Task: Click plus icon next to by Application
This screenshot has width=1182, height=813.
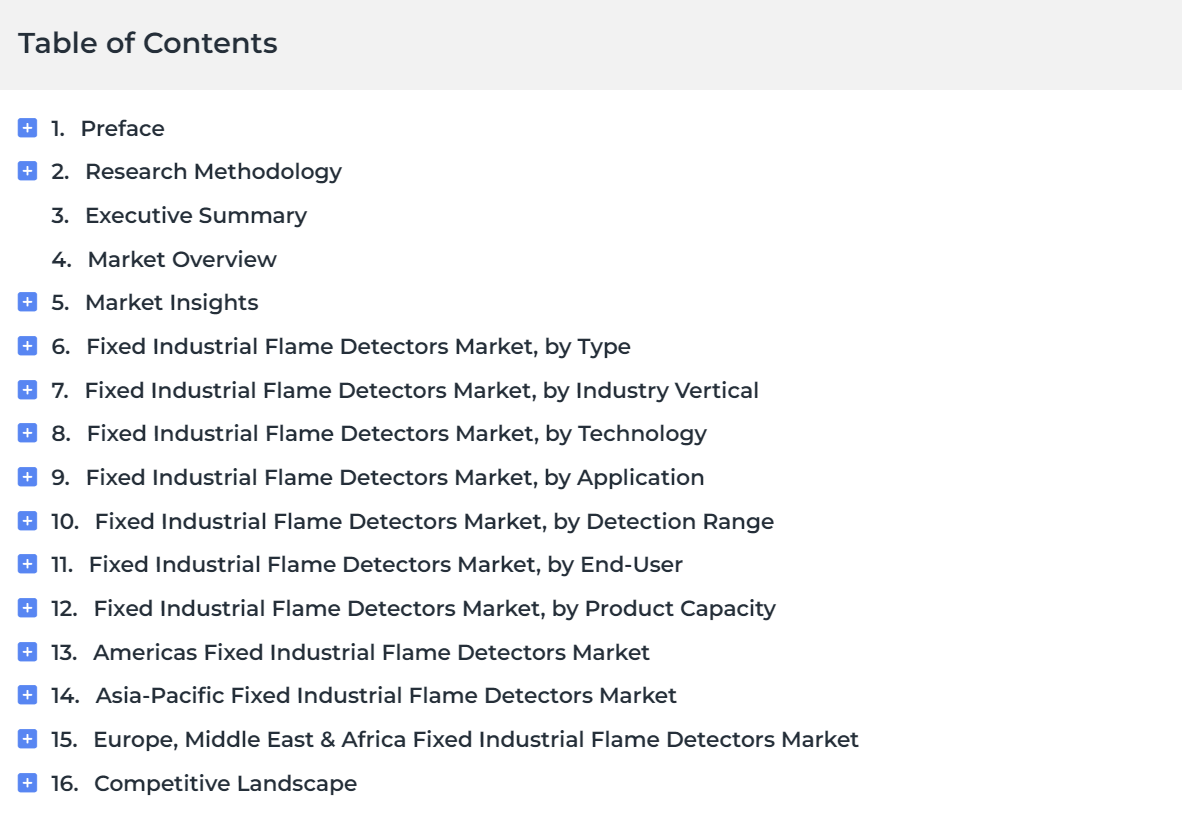Action: point(27,477)
